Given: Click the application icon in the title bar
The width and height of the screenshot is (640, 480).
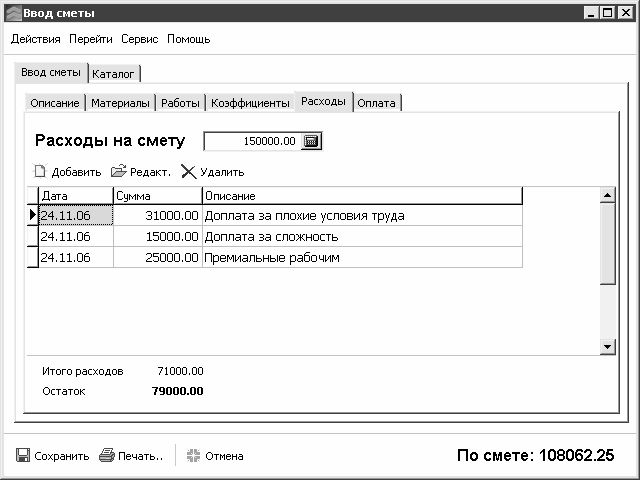Looking at the screenshot, I should [x=14, y=13].
